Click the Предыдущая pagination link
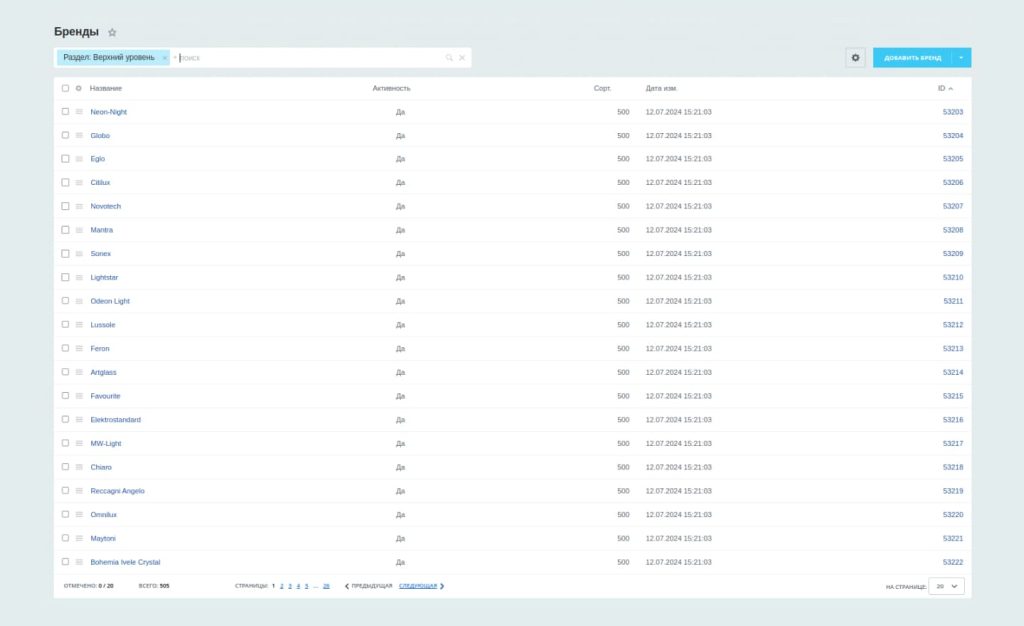The height and width of the screenshot is (626, 1024). click(368, 586)
